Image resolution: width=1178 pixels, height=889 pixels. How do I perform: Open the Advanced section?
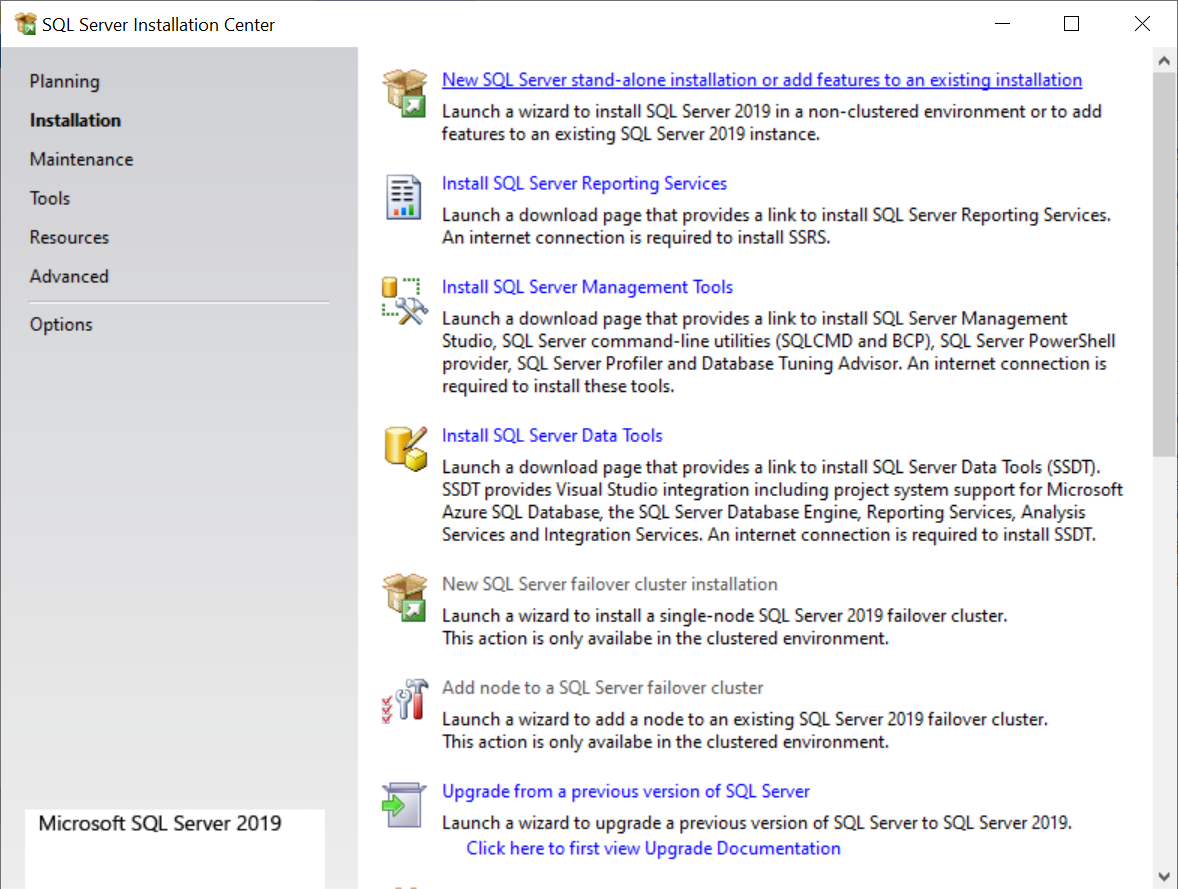[69, 277]
